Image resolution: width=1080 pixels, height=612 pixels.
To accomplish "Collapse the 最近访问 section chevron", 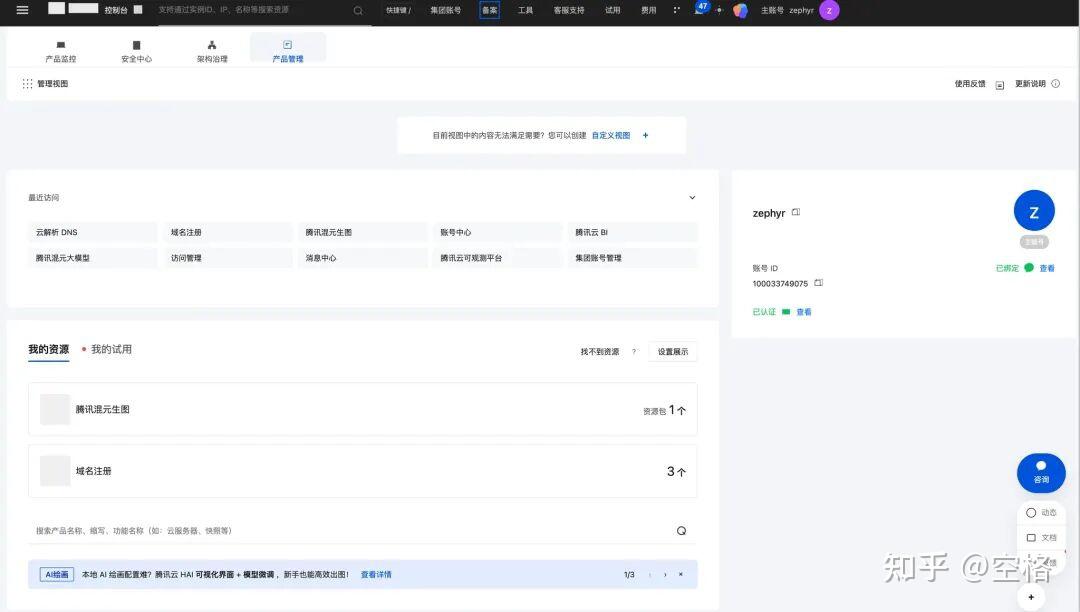I will coord(691,197).
